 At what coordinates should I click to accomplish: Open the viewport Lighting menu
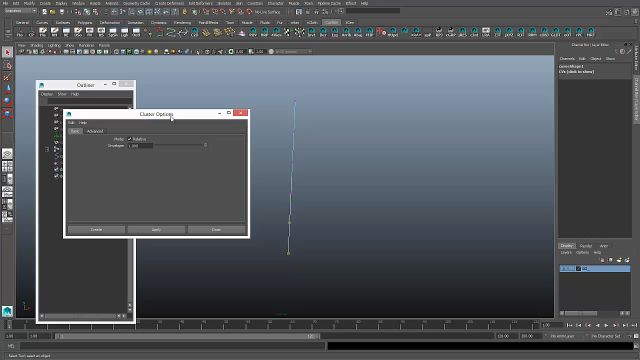pos(54,45)
